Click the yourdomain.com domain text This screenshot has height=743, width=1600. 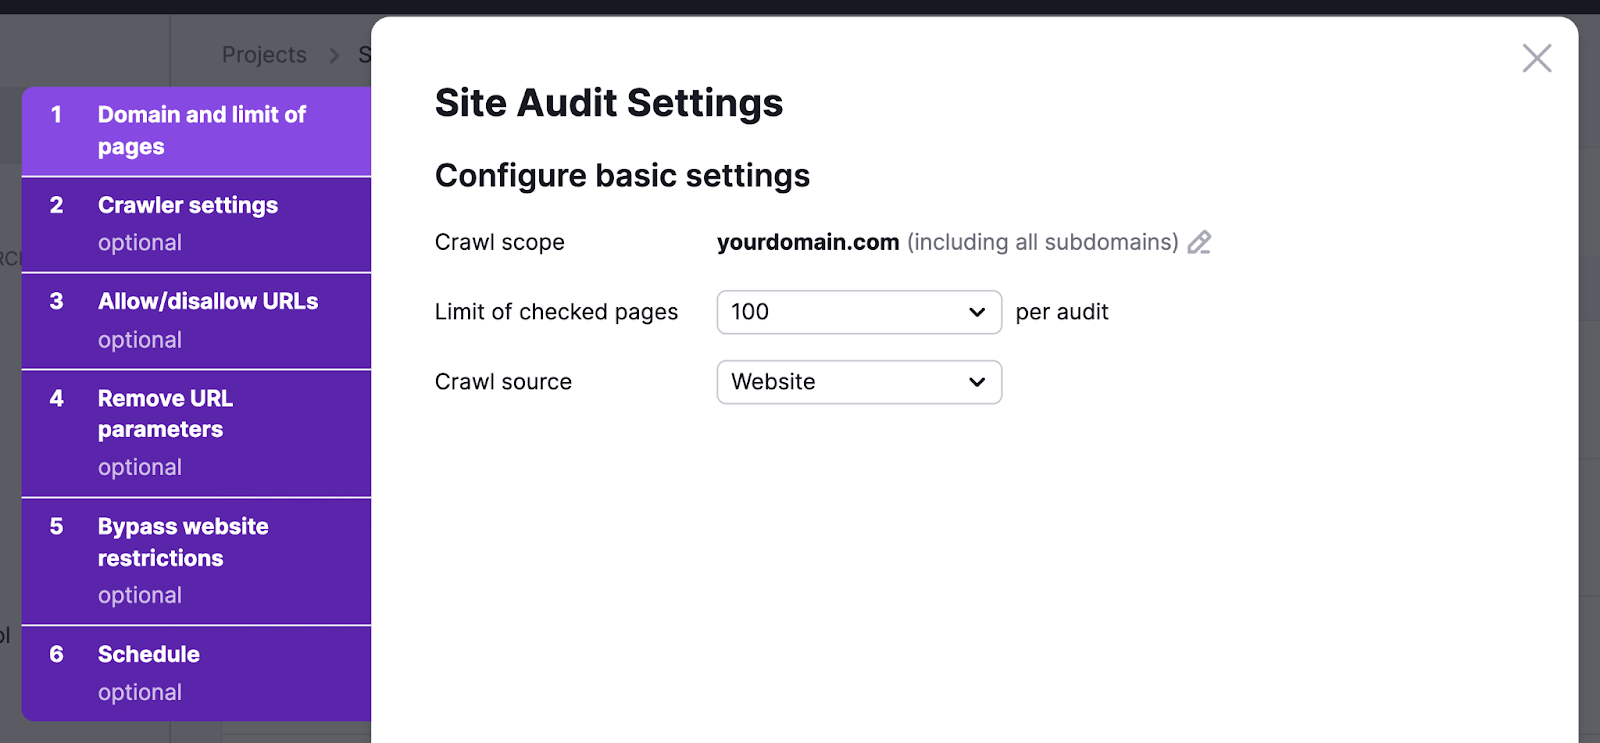807,243
